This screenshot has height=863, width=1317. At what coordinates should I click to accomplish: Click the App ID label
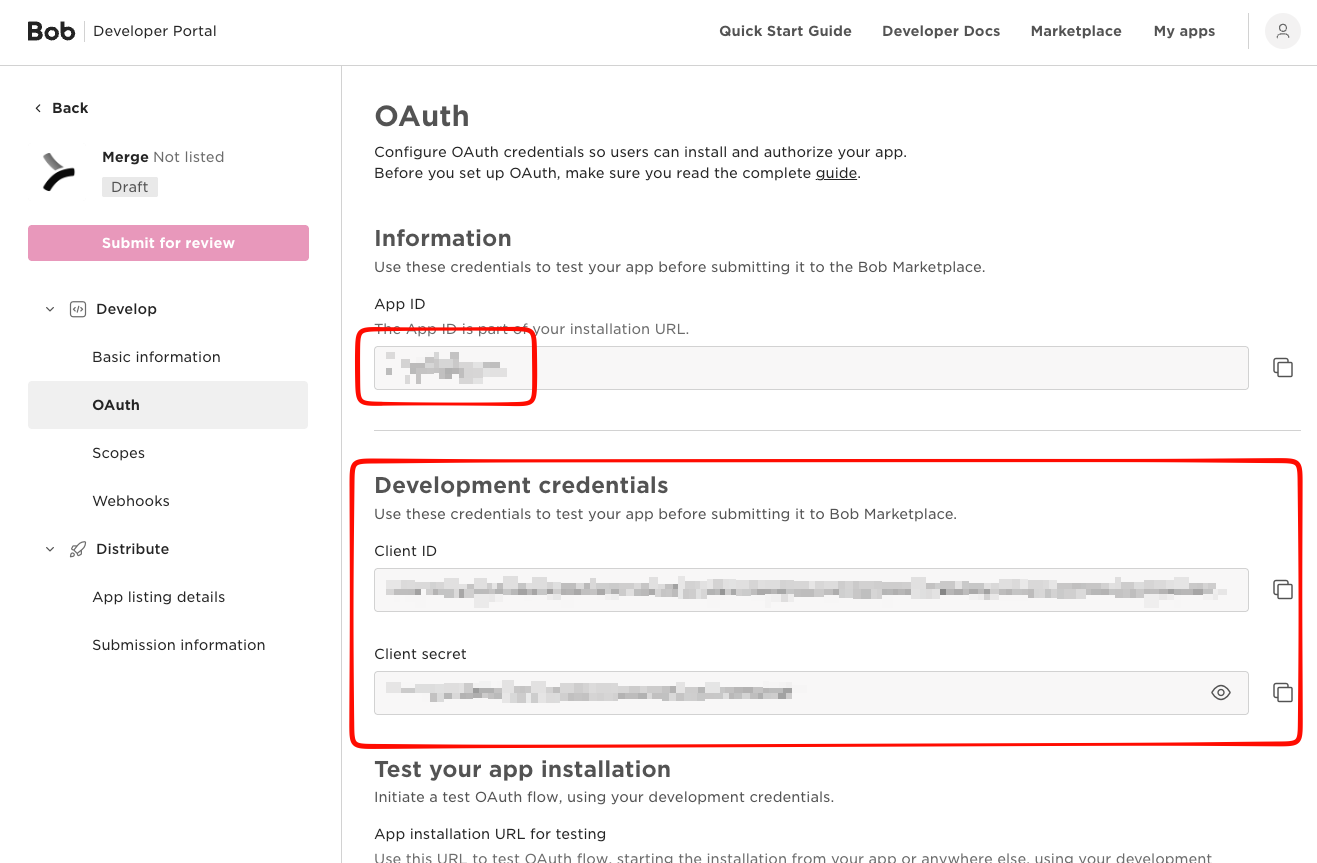[x=400, y=304]
